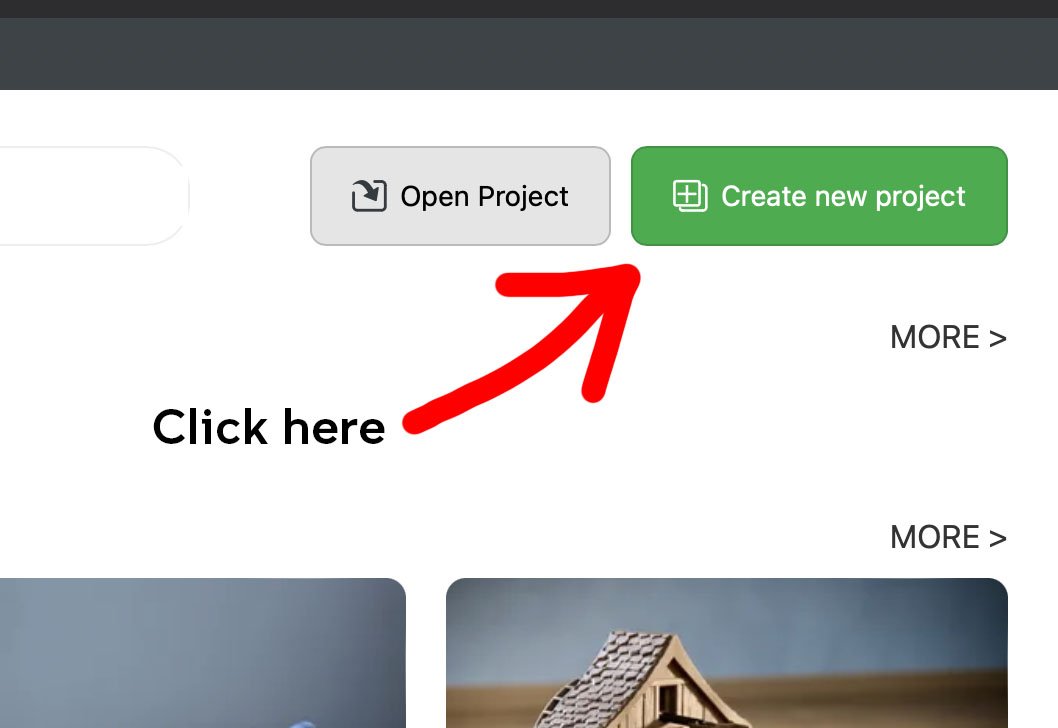Click the "Create new project" white text label

coord(843,196)
